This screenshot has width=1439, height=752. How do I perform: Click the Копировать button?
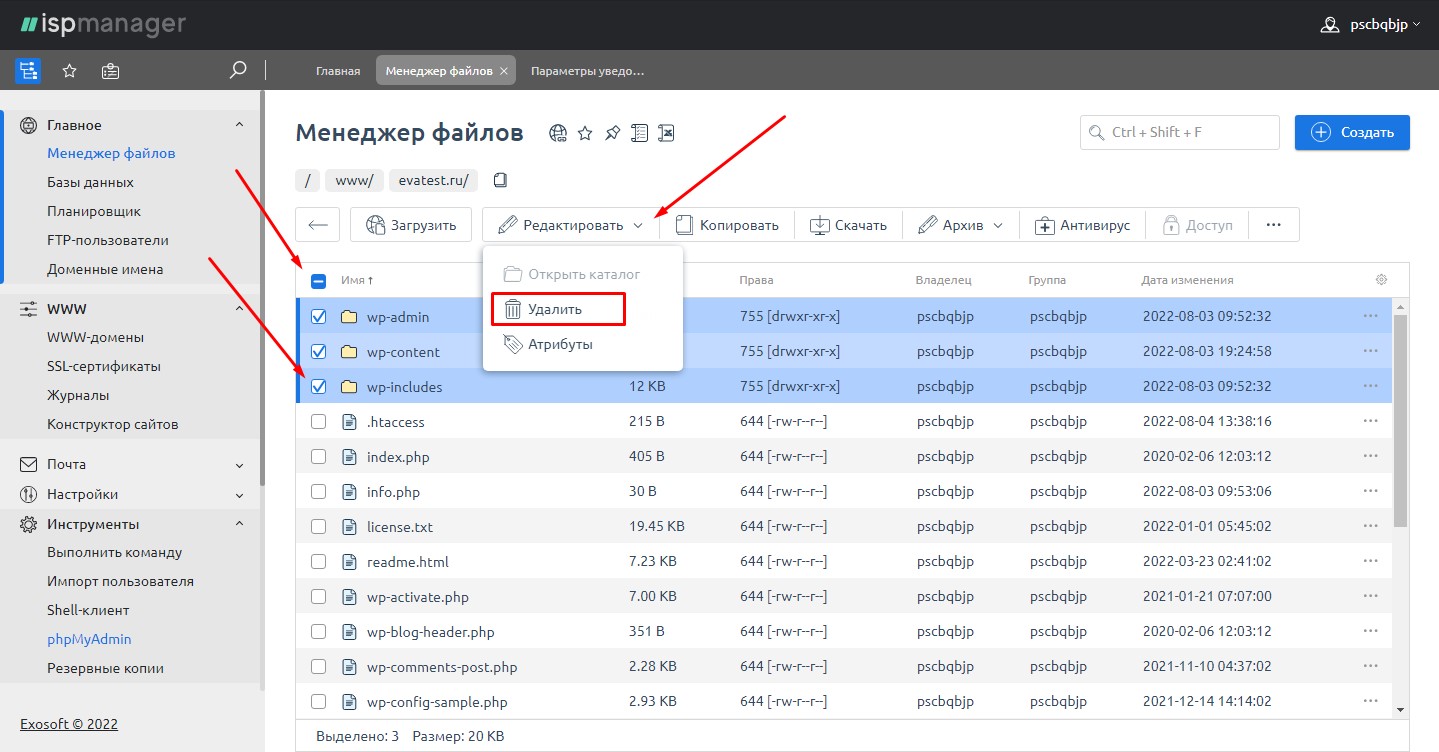click(x=727, y=225)
